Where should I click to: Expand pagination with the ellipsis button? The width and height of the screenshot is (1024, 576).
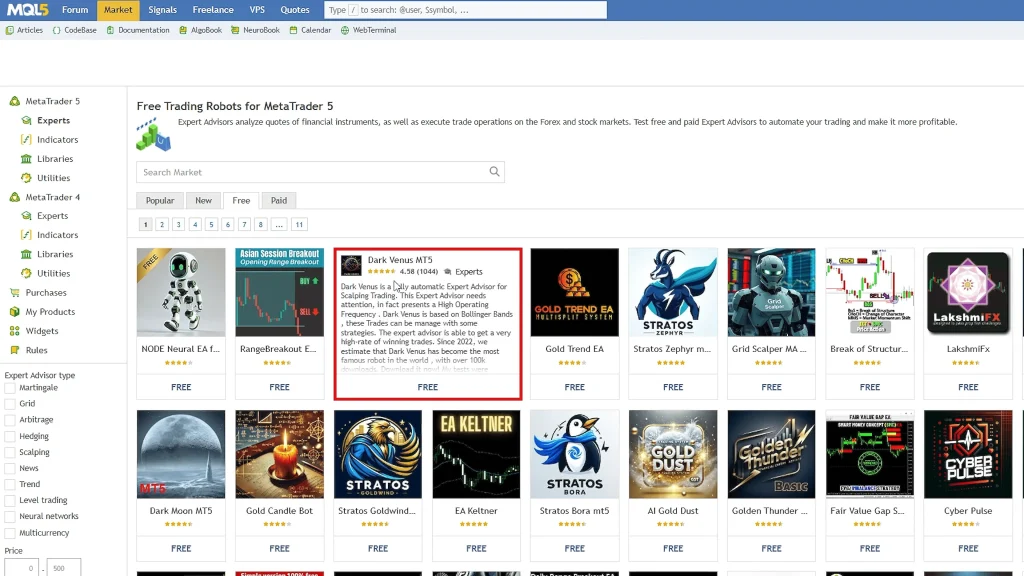(279, 225)
